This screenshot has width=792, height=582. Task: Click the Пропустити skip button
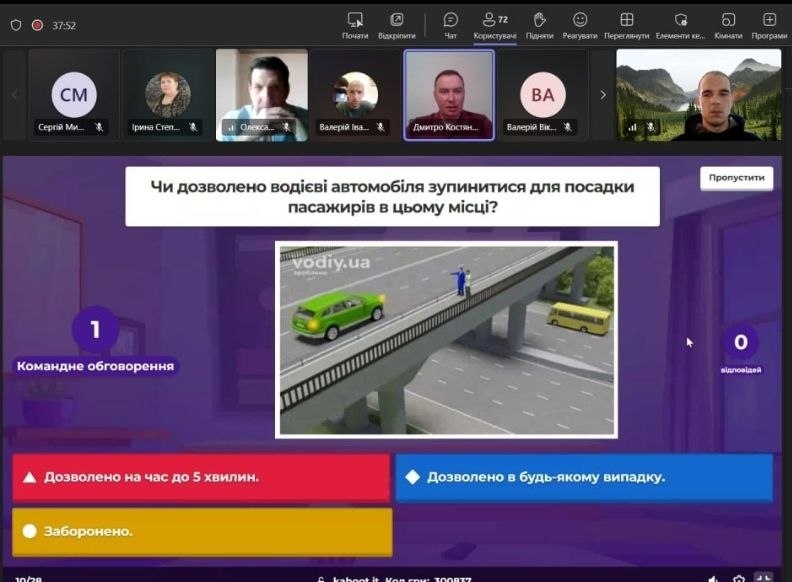click(737, 178)
